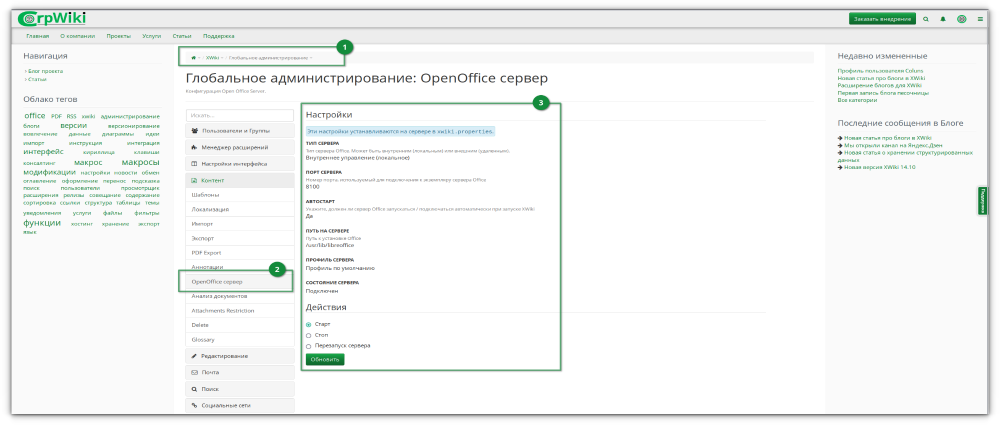Open Glossary settings item
Viewport: 1000px width, 425px height.
[x=240, y=339]
